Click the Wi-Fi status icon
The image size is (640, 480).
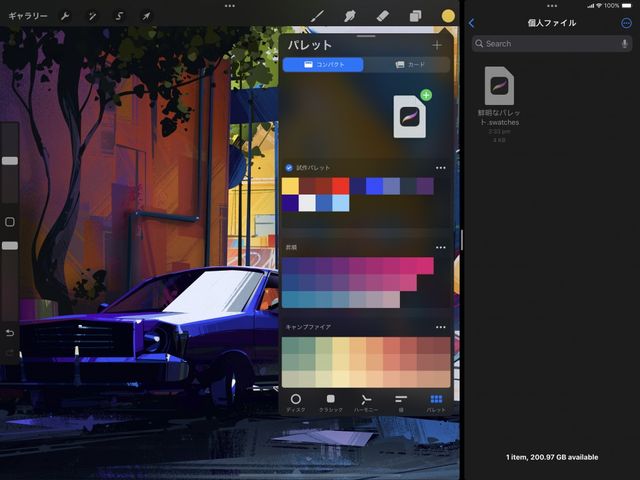click(x=599, y=6)
